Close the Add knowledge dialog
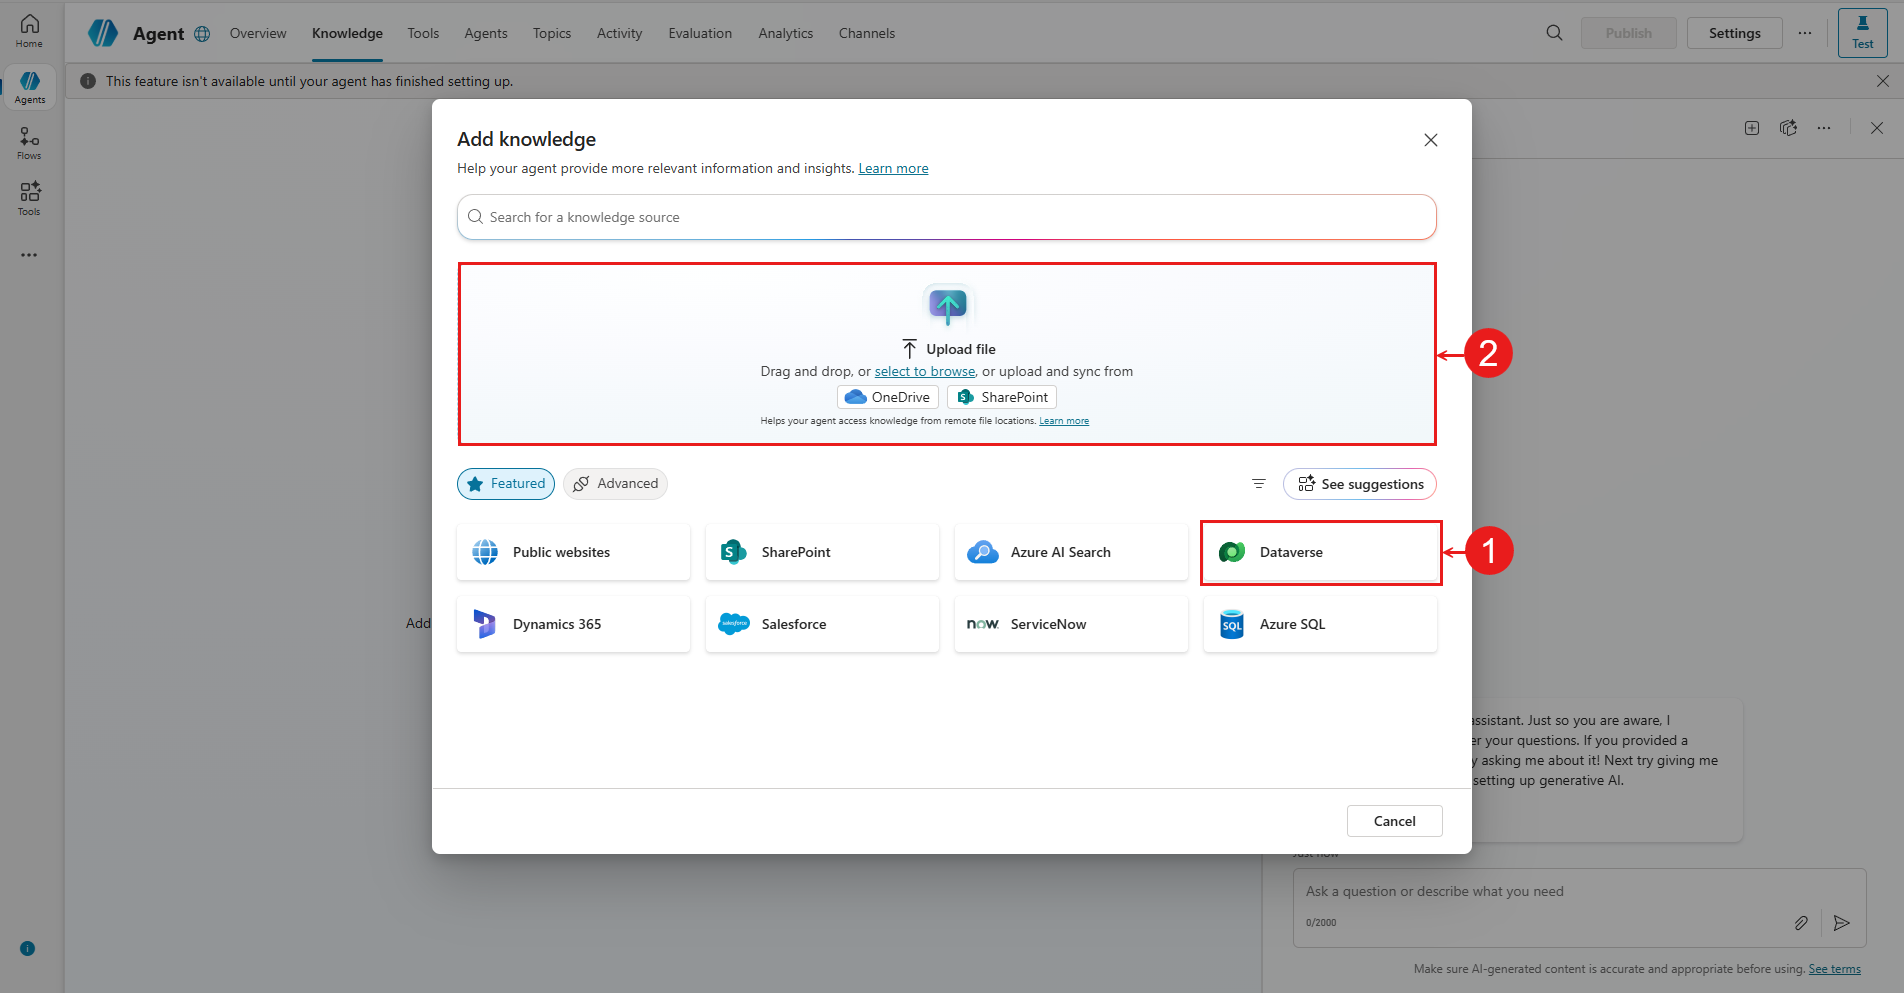This screenshot has height=993, width=1904. pos(1431,140)
